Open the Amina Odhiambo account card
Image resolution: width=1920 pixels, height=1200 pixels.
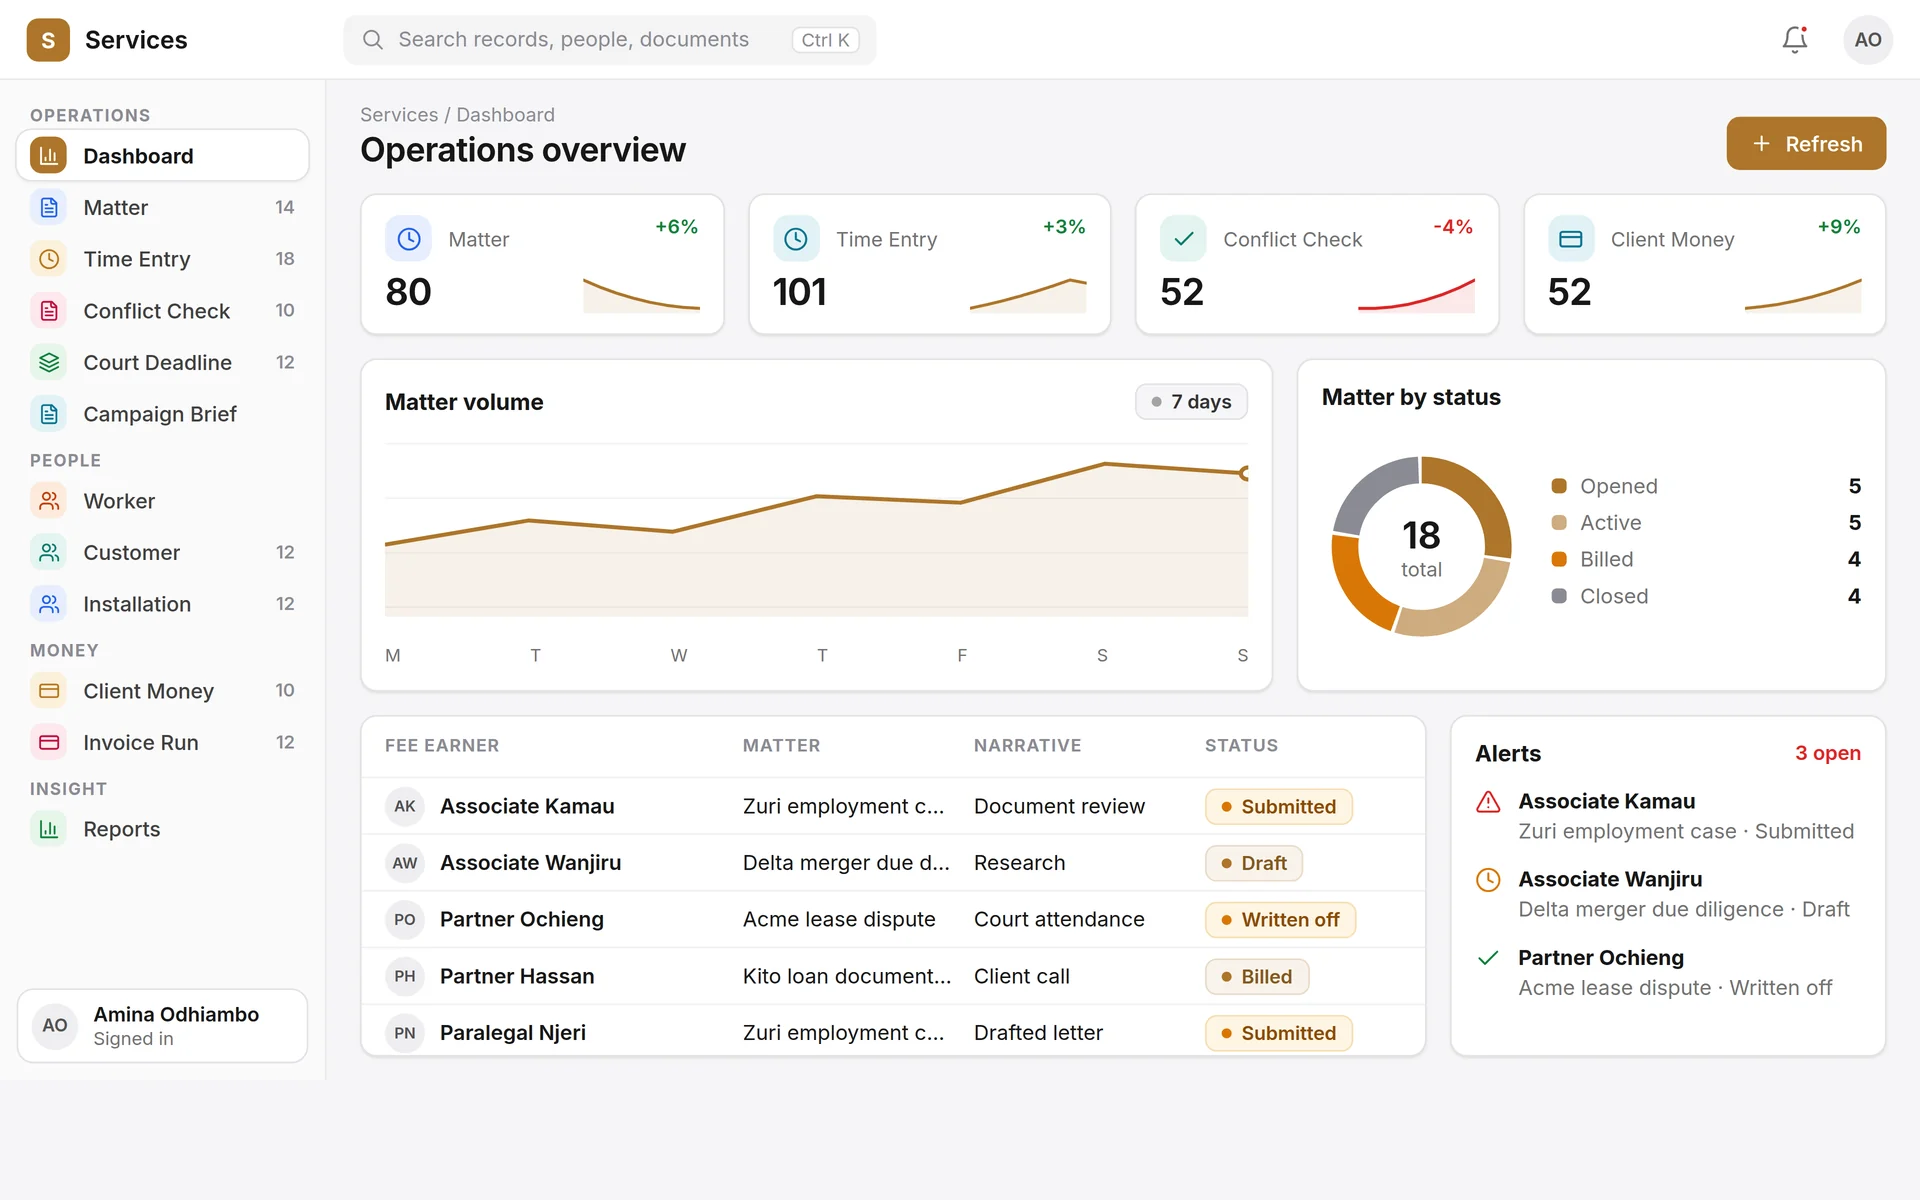(162, 1026)
